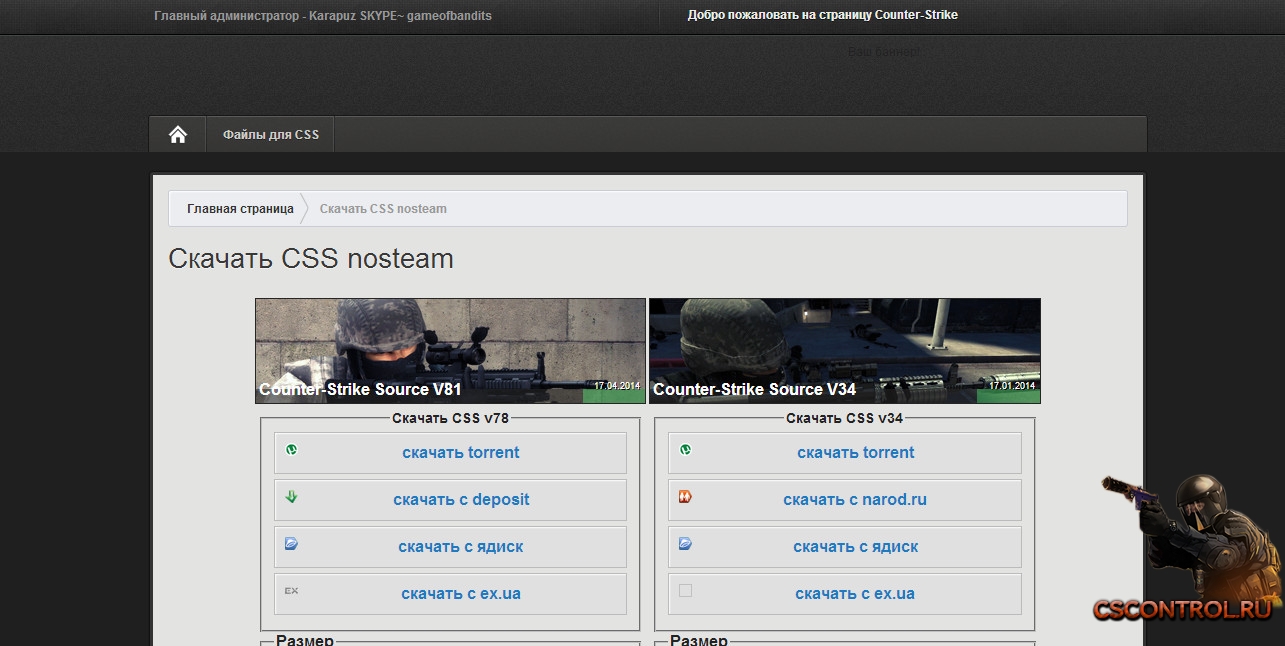Click скачать с narod.ru link
Viewport: 1285px width, 646px height.
855,500
